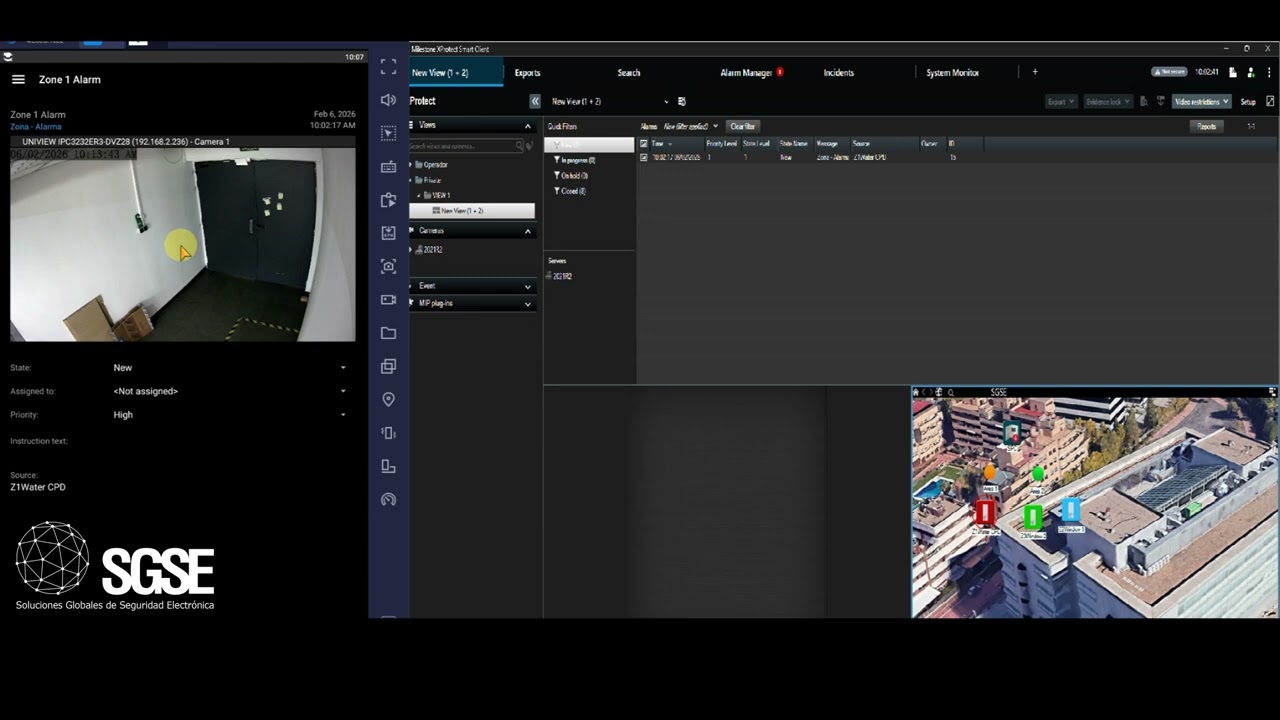Click the Clear filter button
The image size is (1280, 720).
[743, 126]
